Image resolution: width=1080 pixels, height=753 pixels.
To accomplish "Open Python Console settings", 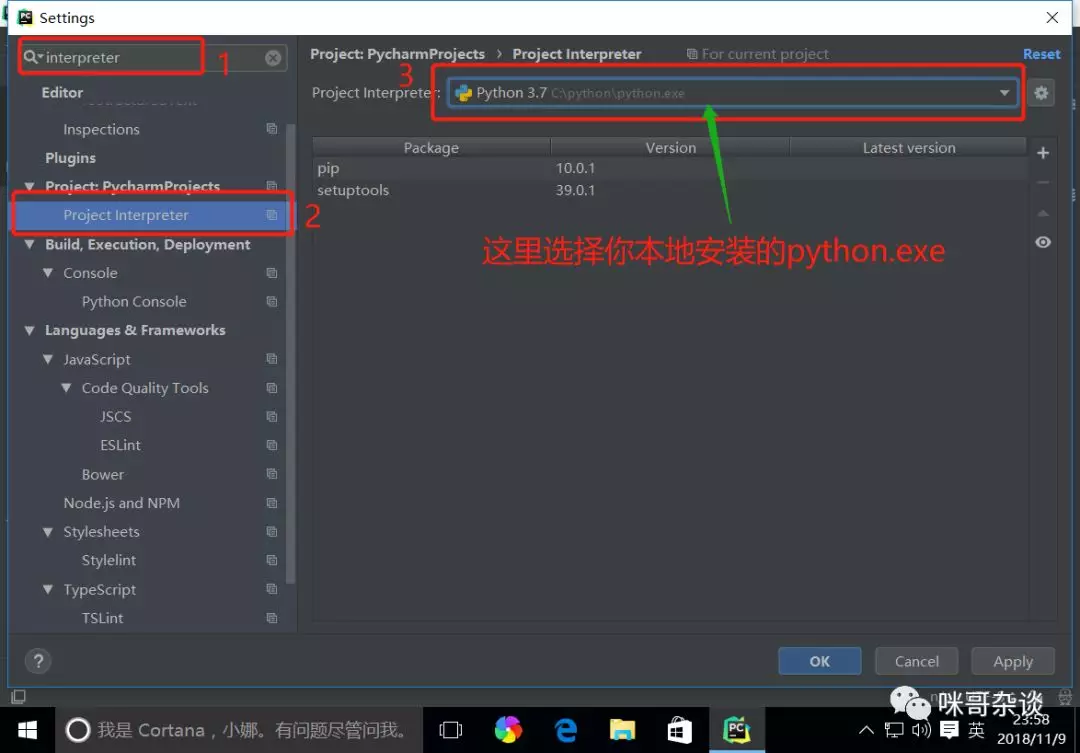I will pyautogui.click(x=134, y=302).
